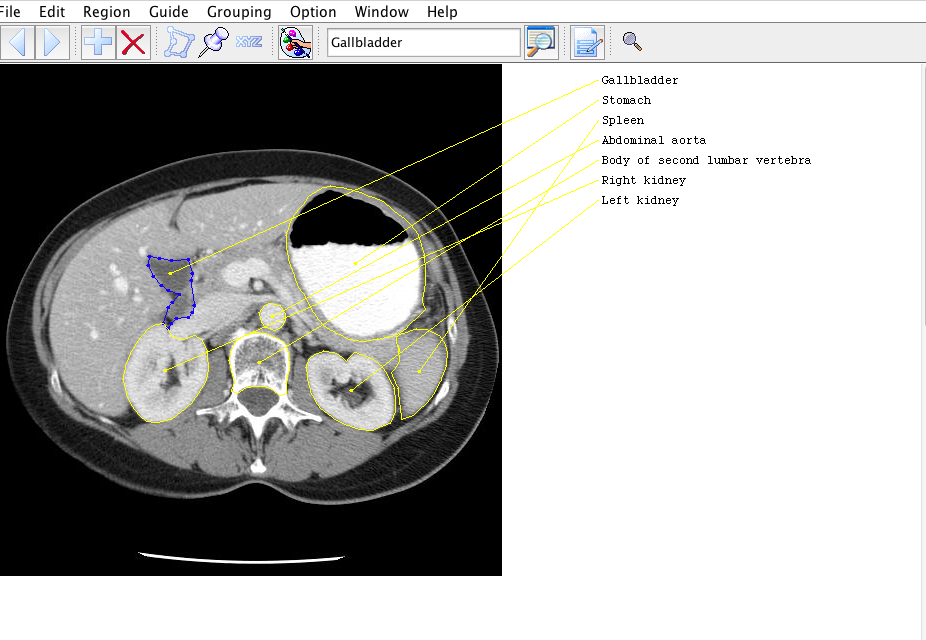Screen dimensions: 926x640
Task: Select the Gallbladder label
Action: point(640,80)
